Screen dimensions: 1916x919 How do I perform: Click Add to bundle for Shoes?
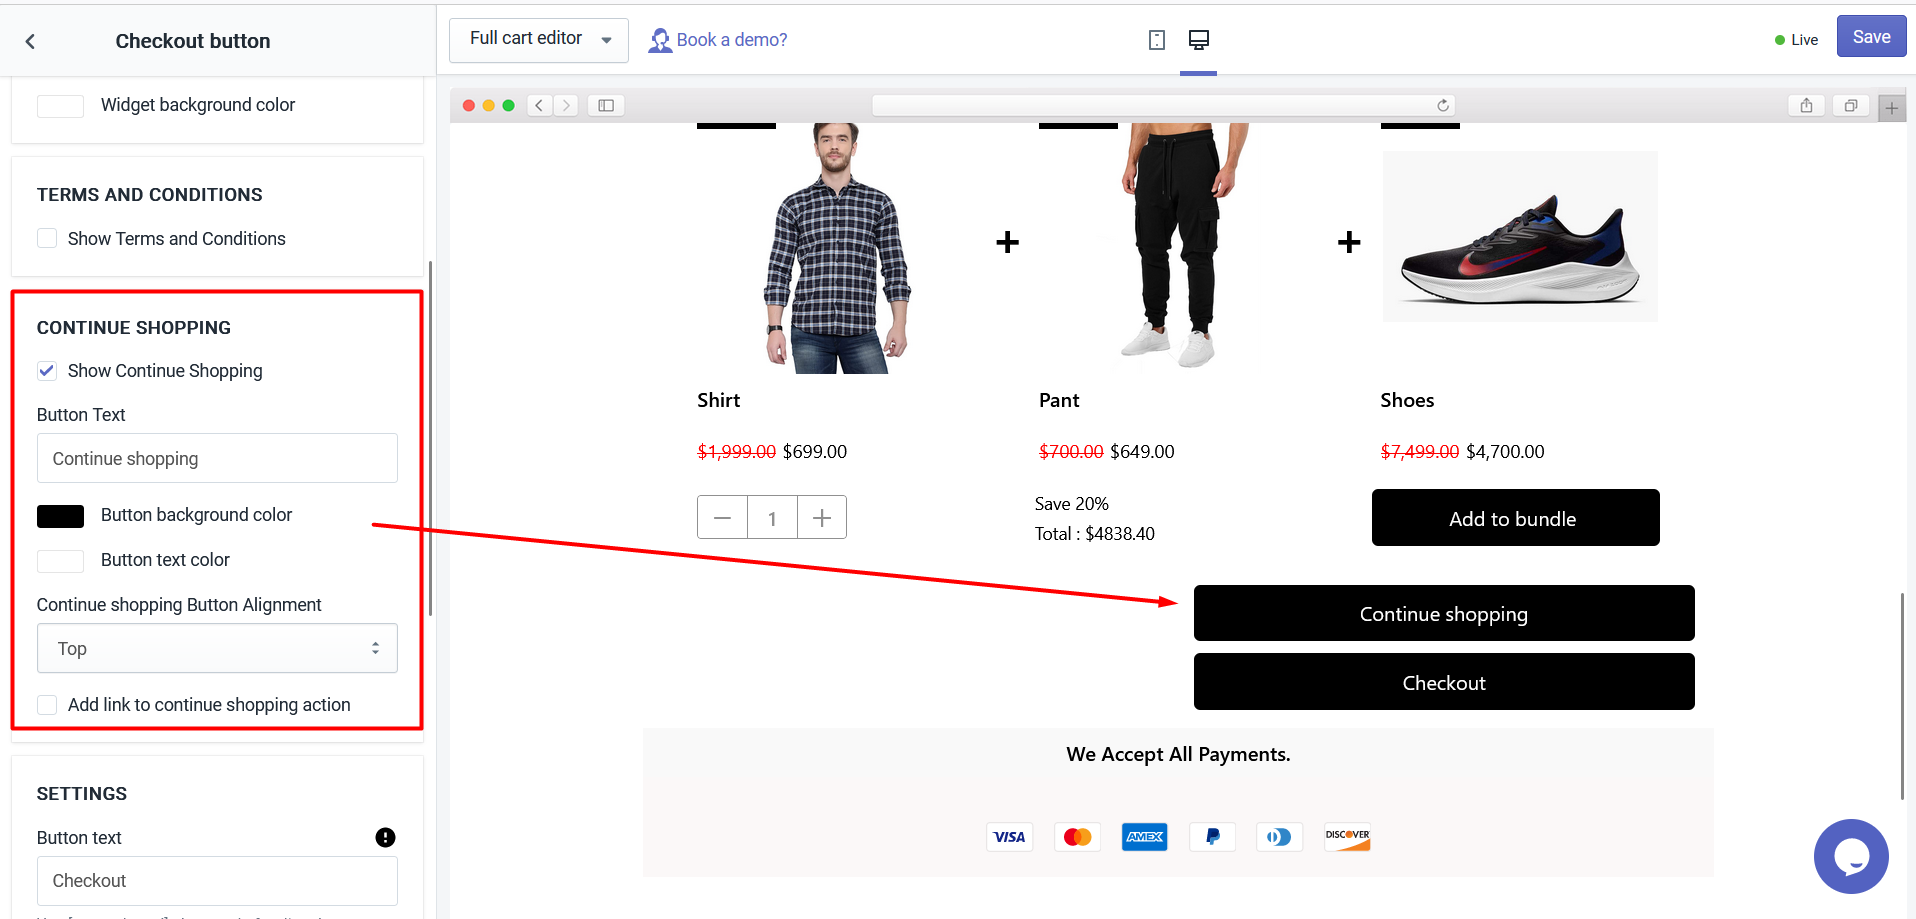coord(1514,518)
